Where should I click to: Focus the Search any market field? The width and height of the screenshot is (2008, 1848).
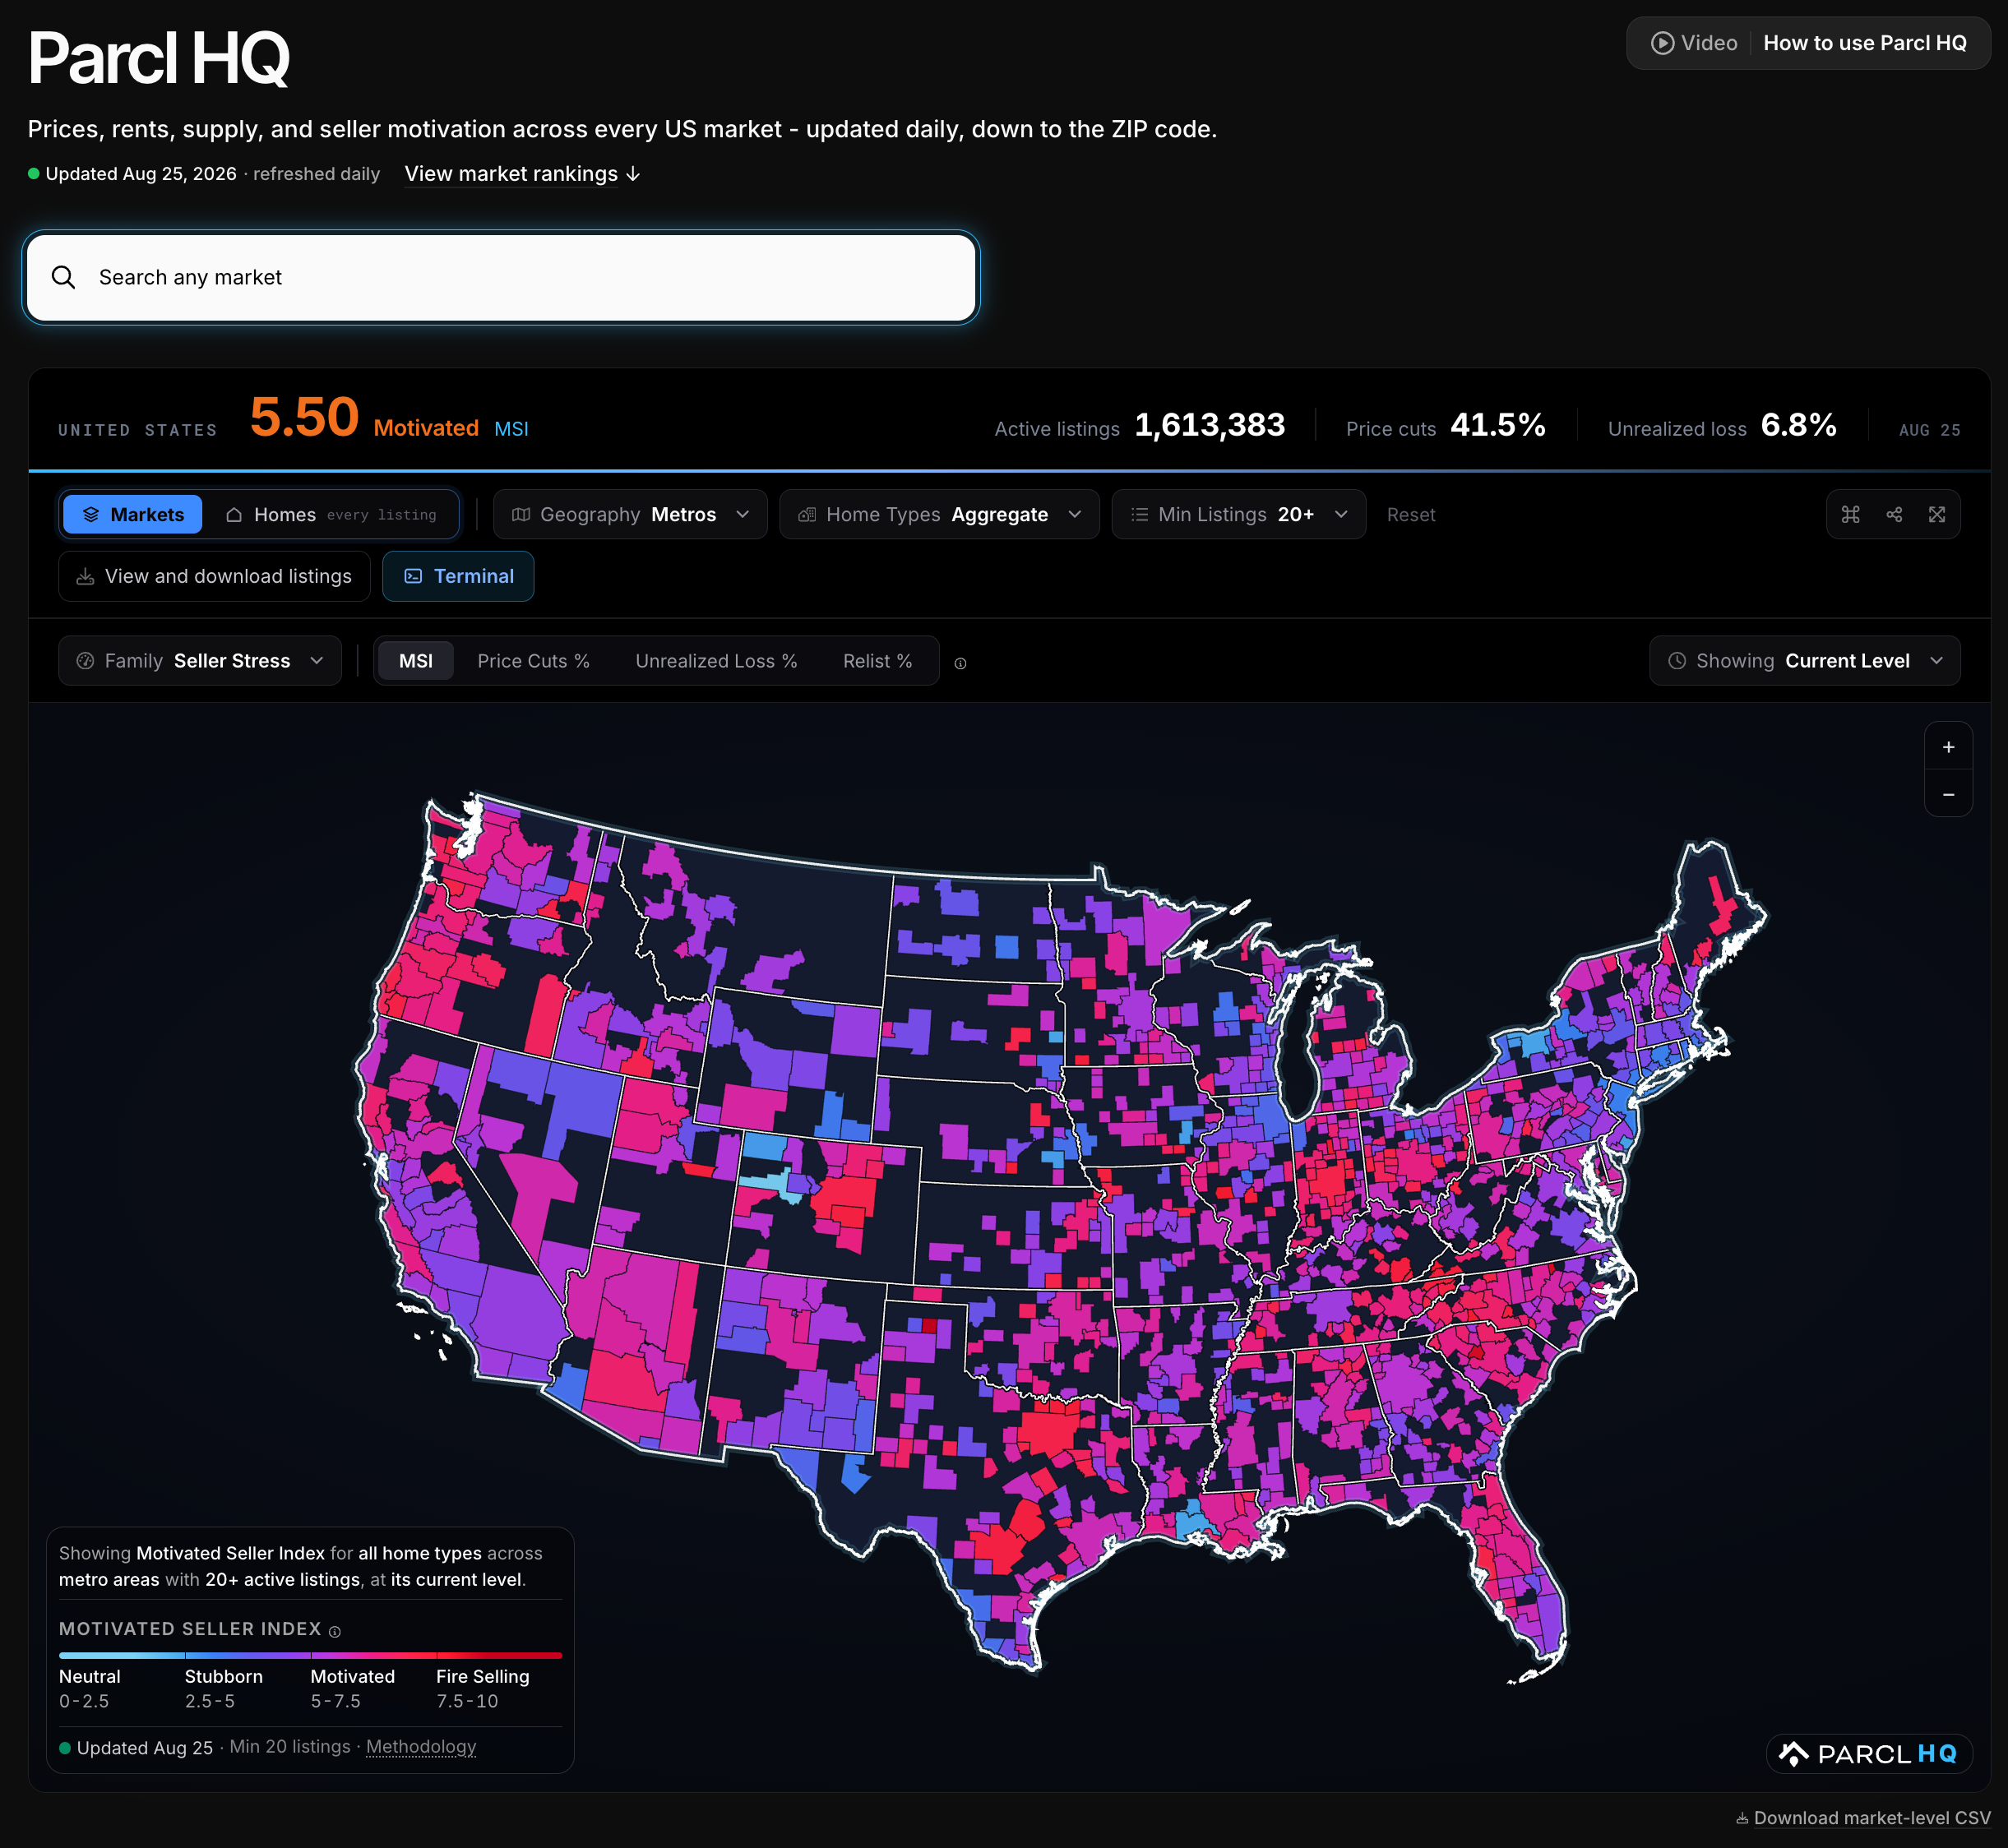pos(501,277)
